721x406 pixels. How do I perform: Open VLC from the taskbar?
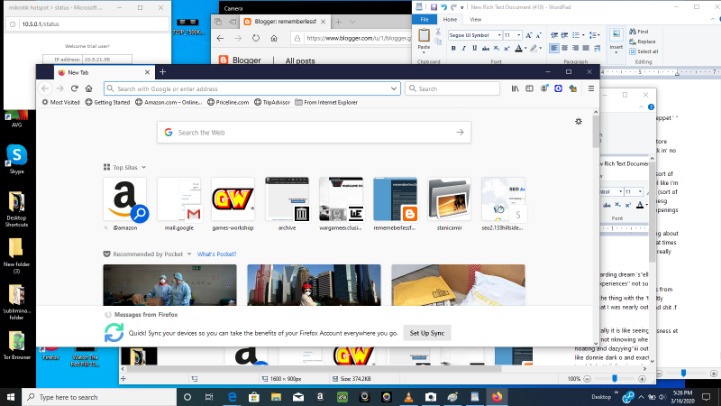pyautogui.click(x=408, y=397)
